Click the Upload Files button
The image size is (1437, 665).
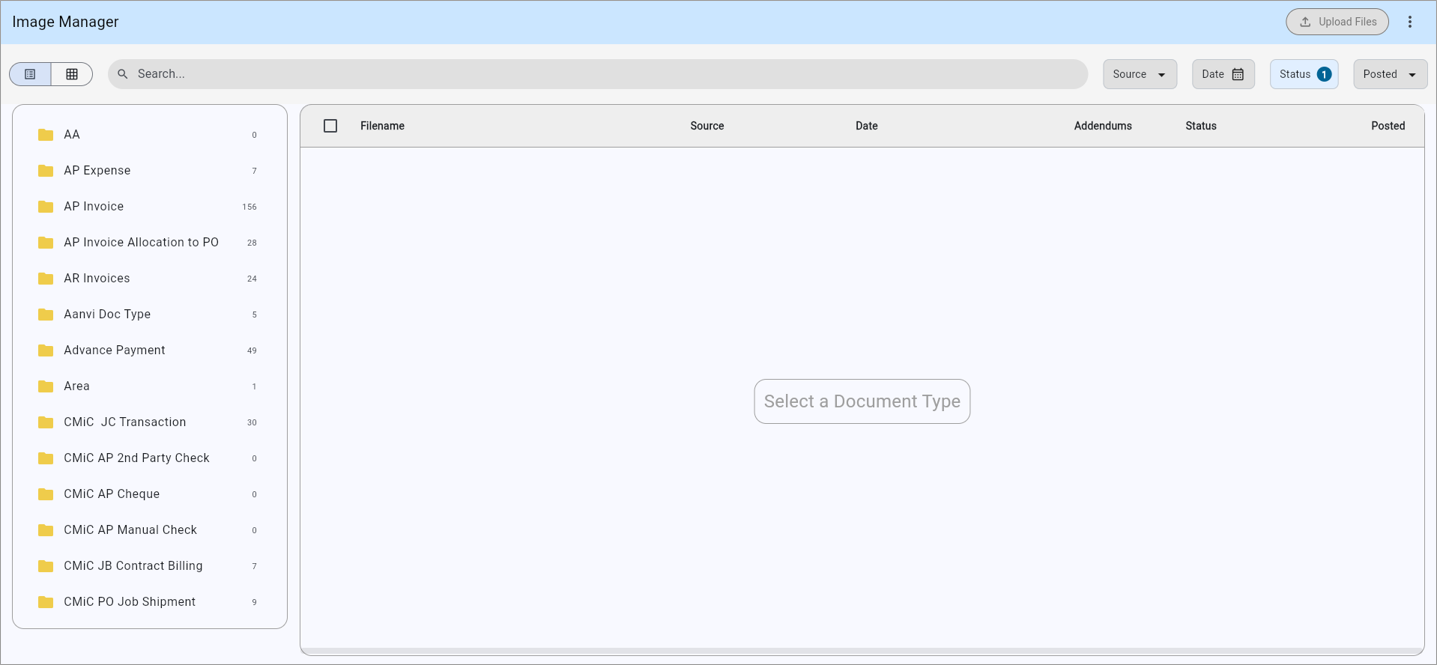pyautogui.click(x=1337, y=22)
